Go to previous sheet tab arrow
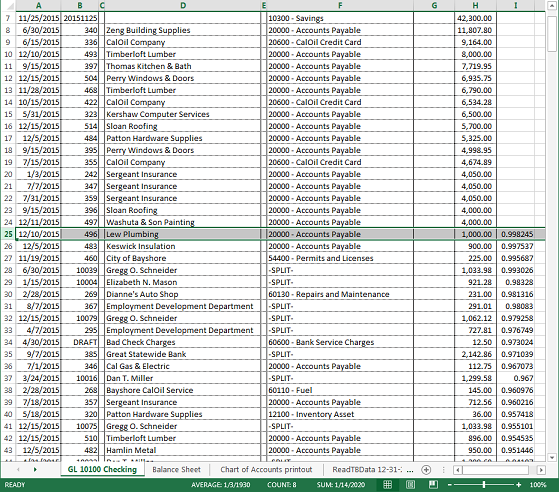 click(18, 470)
